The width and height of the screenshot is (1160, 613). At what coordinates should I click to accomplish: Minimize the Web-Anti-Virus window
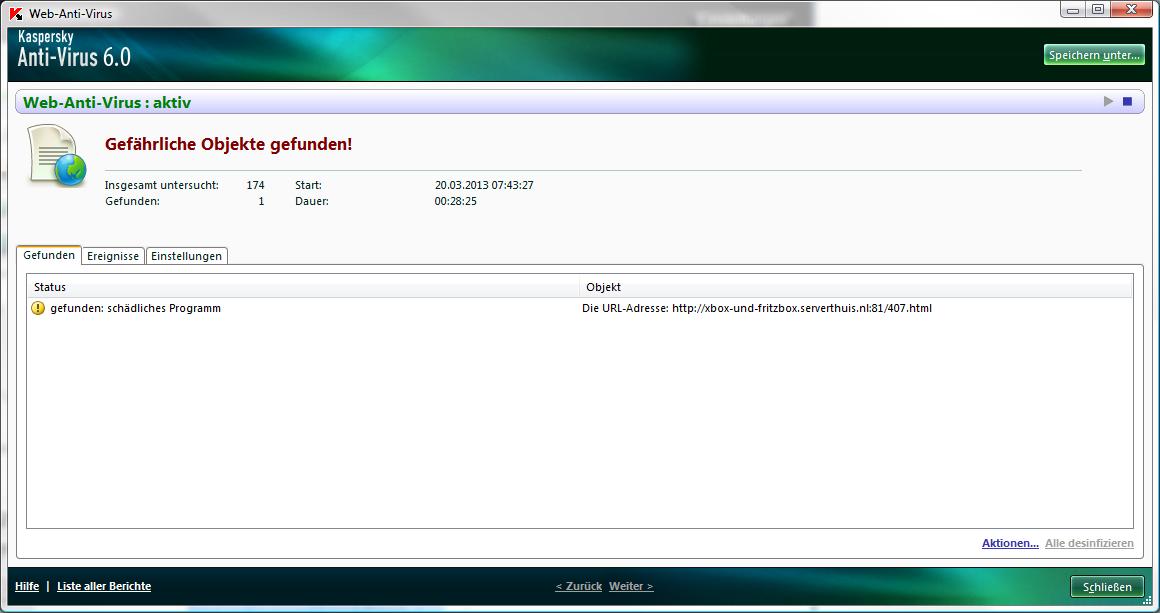1073,10
